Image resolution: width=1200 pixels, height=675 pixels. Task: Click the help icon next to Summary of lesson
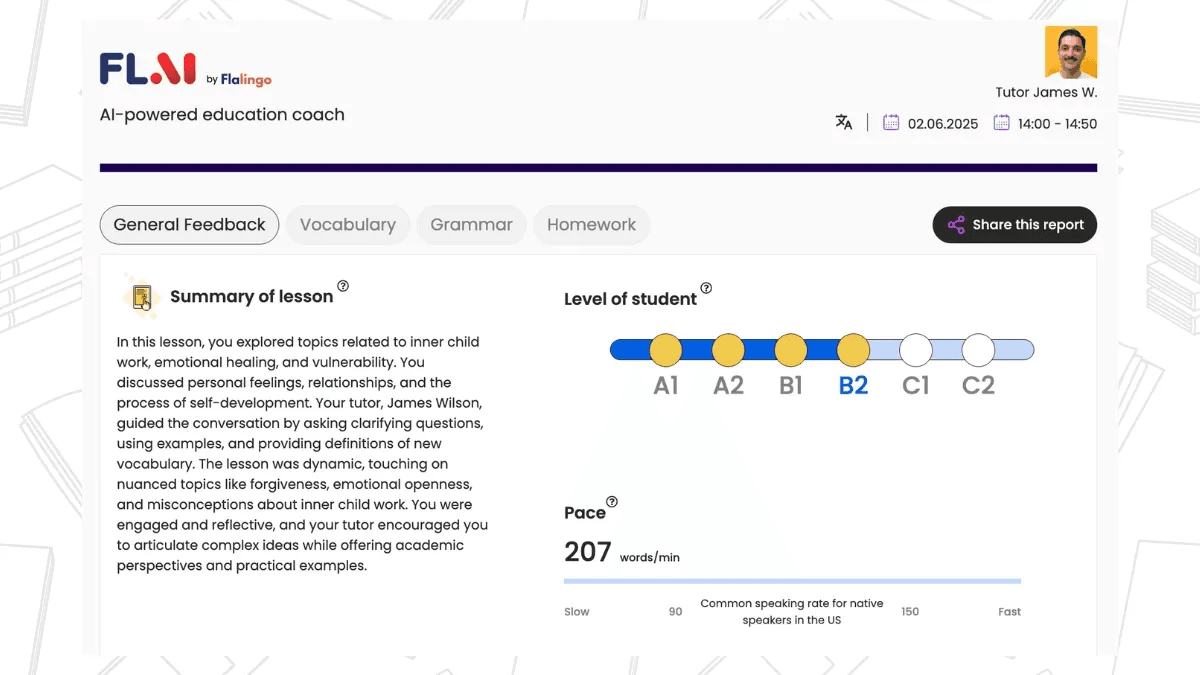[343, 286]
